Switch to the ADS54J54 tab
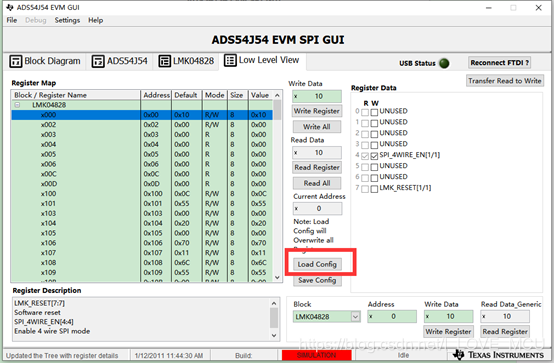This screenshot has width=554, height=363. (x=119, y=61)
